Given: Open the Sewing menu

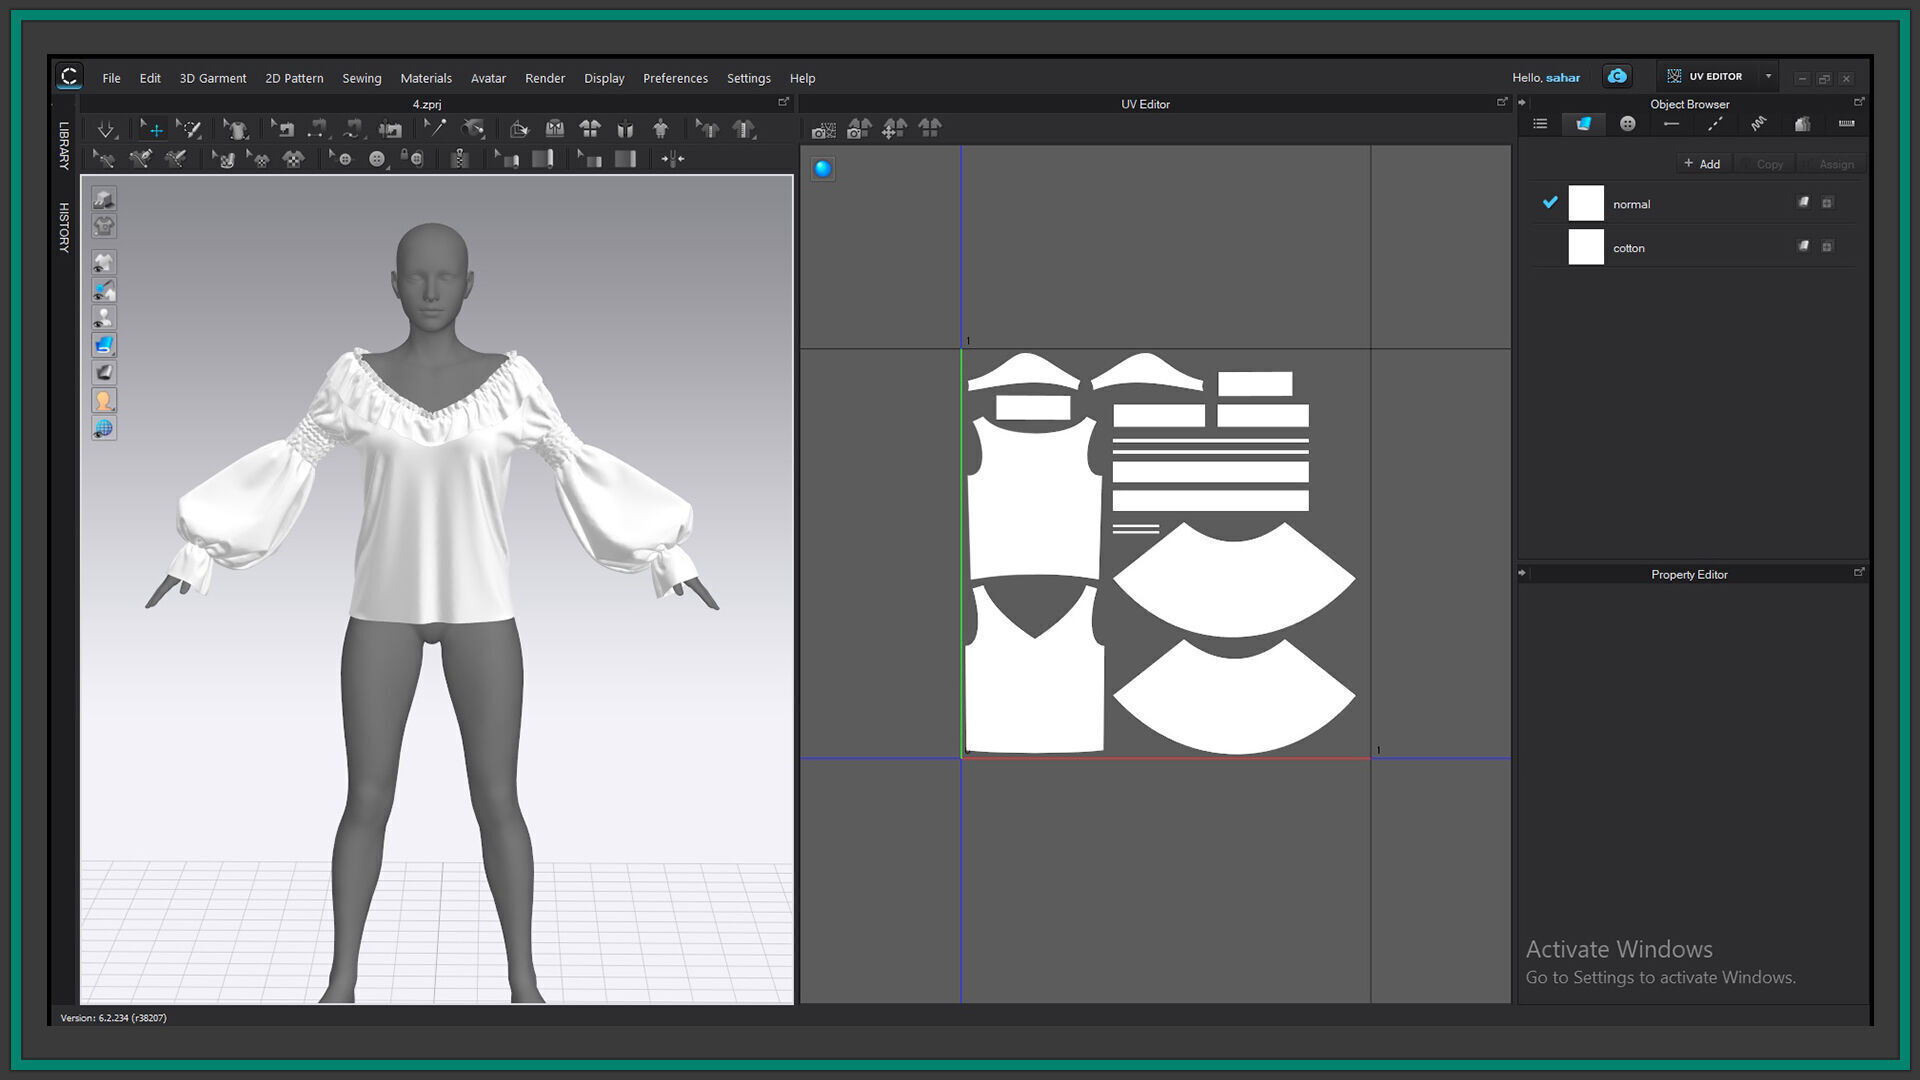Looking at the screenshot, I should [x=362, y=78].
